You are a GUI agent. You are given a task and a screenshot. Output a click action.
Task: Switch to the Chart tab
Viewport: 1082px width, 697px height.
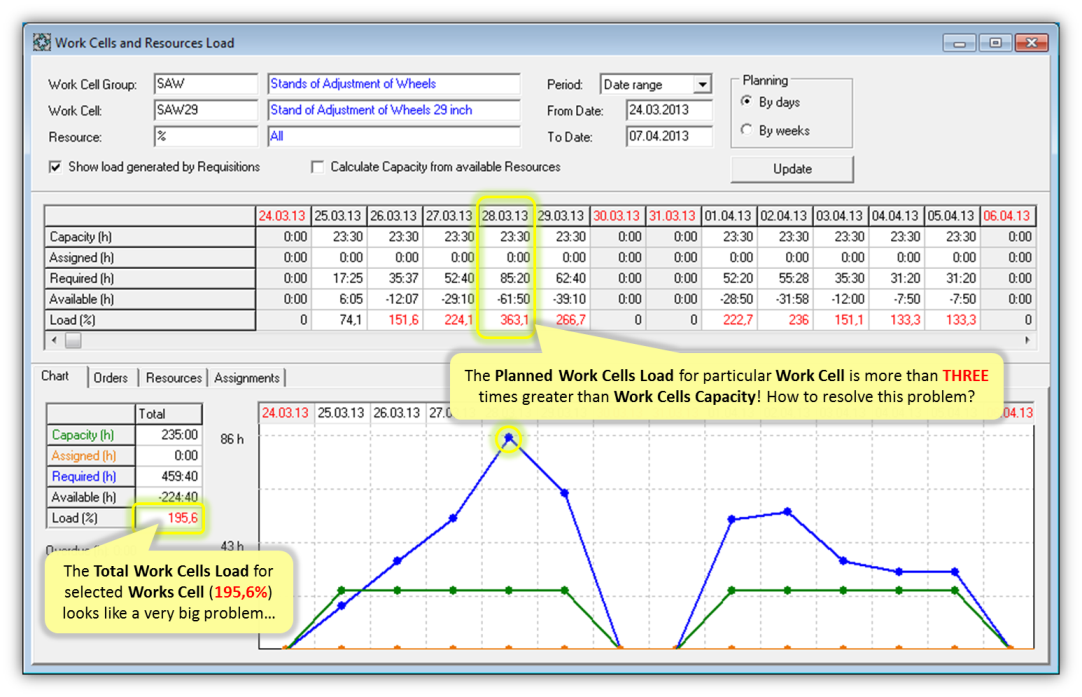coord(55,376)
